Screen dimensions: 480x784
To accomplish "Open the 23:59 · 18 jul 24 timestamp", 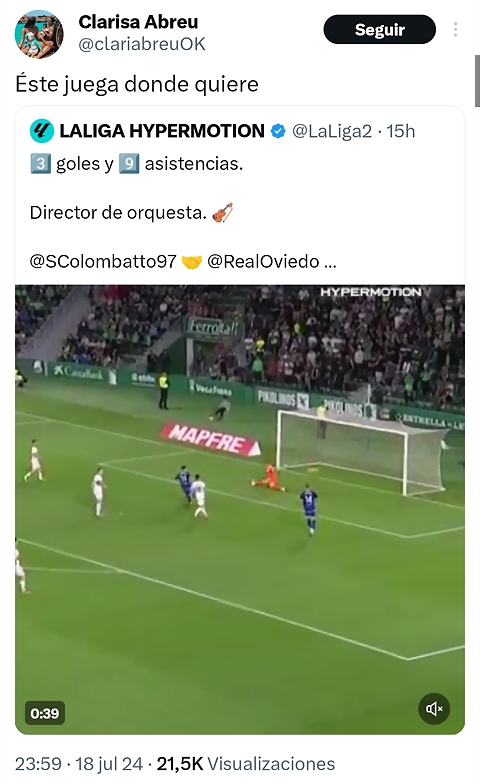I will (x=79, y=764).
